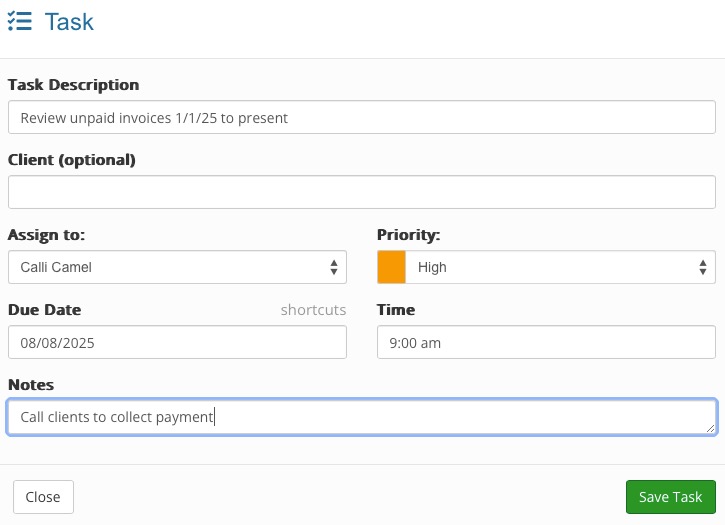
Task: Click into the empty Client field
Action: point(362,192)
